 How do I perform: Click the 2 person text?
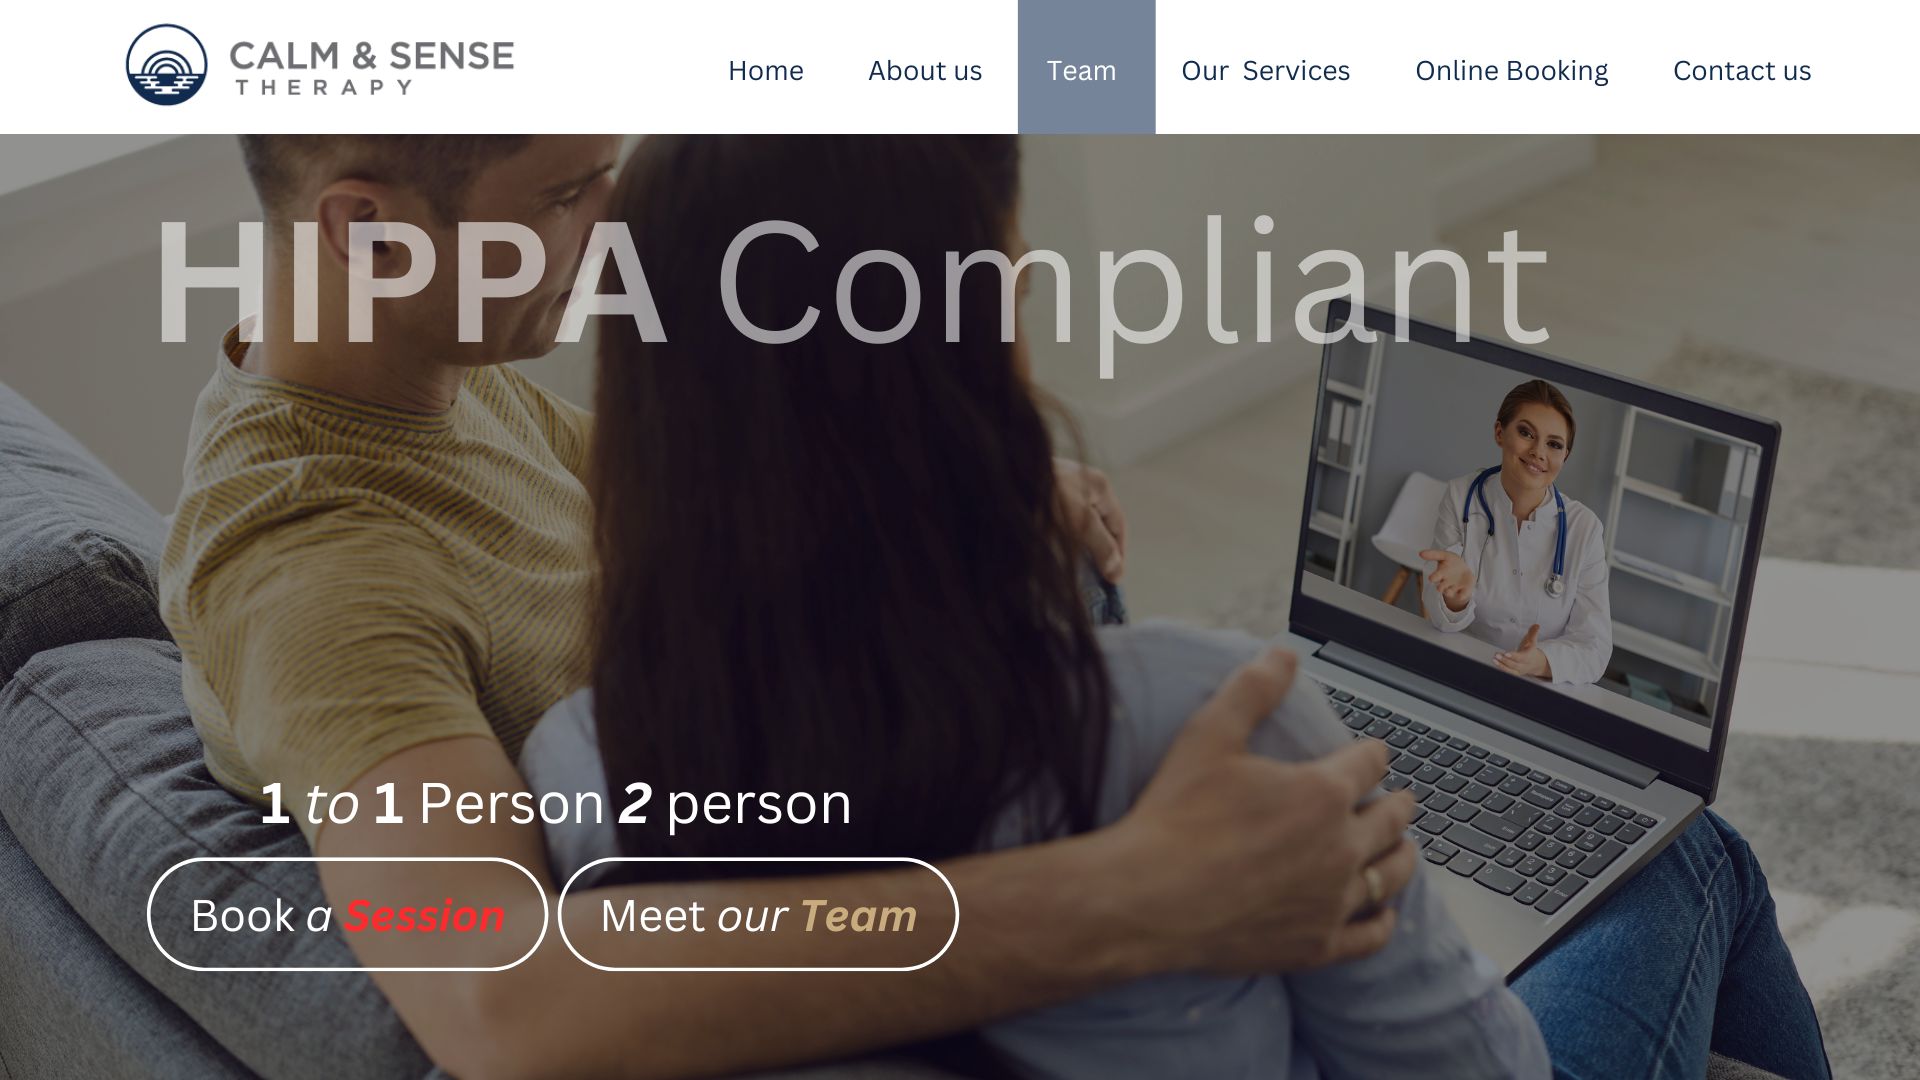click(735, 803)
